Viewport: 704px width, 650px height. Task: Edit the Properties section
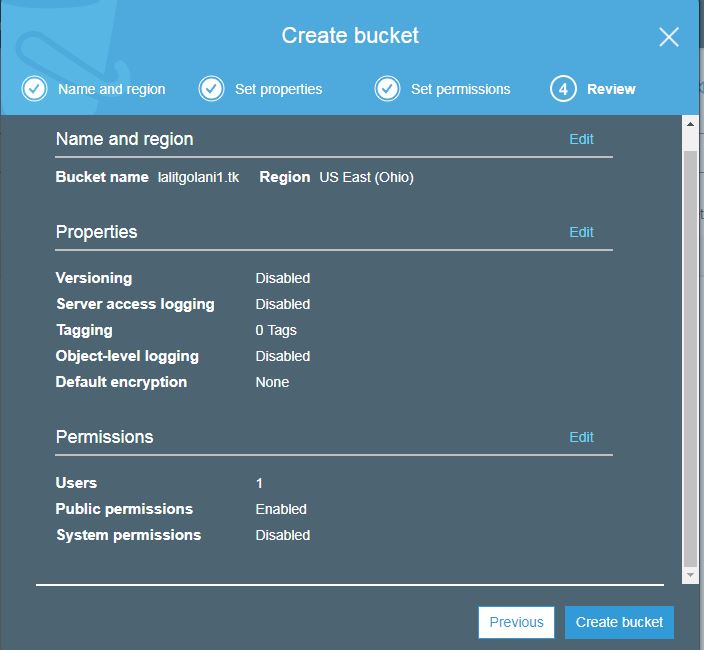pos(581,232)
